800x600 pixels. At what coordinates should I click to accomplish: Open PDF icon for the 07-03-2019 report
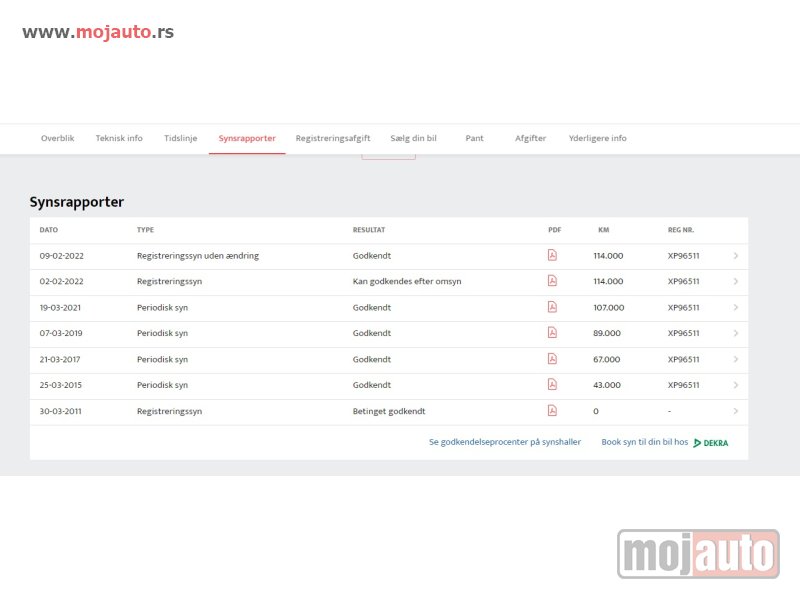(x=552, y=333)
